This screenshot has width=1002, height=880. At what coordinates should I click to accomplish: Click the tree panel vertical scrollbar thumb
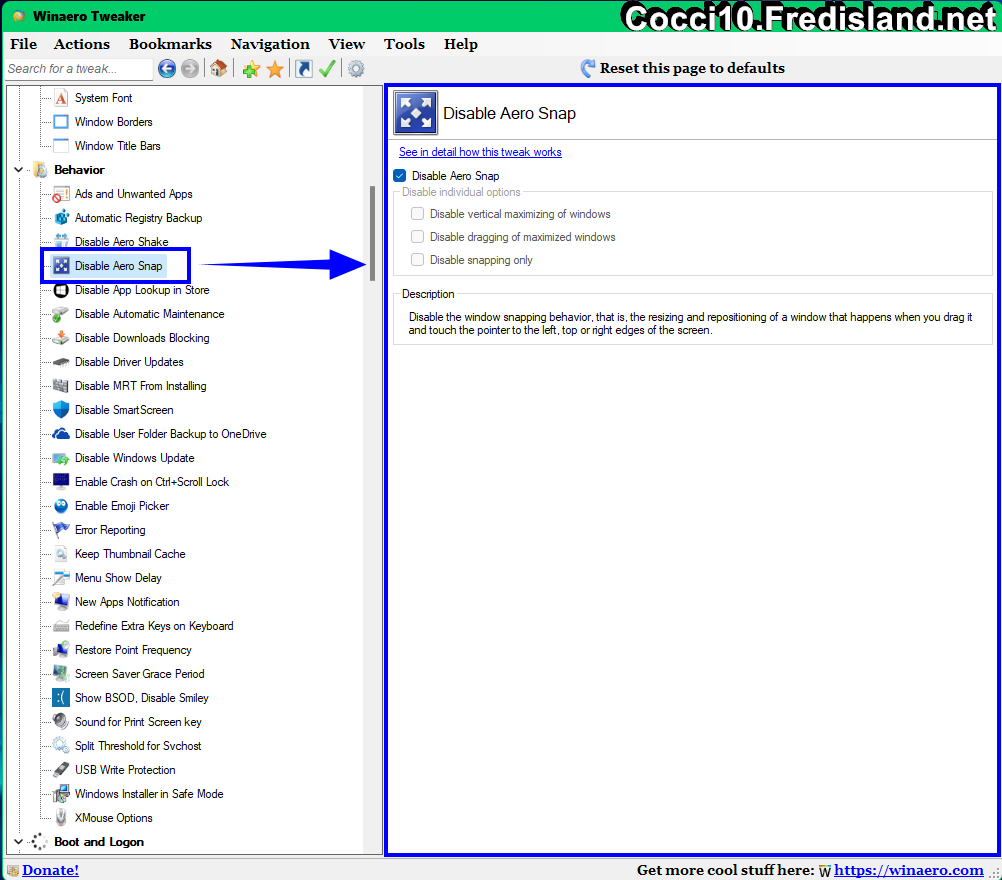[372, 233]
